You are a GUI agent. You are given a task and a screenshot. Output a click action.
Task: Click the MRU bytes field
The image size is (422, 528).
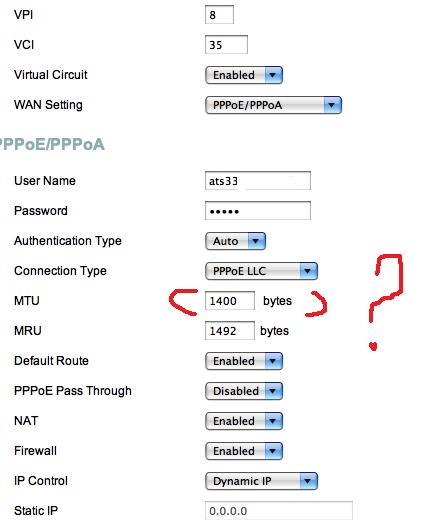(x=230, y=331)
